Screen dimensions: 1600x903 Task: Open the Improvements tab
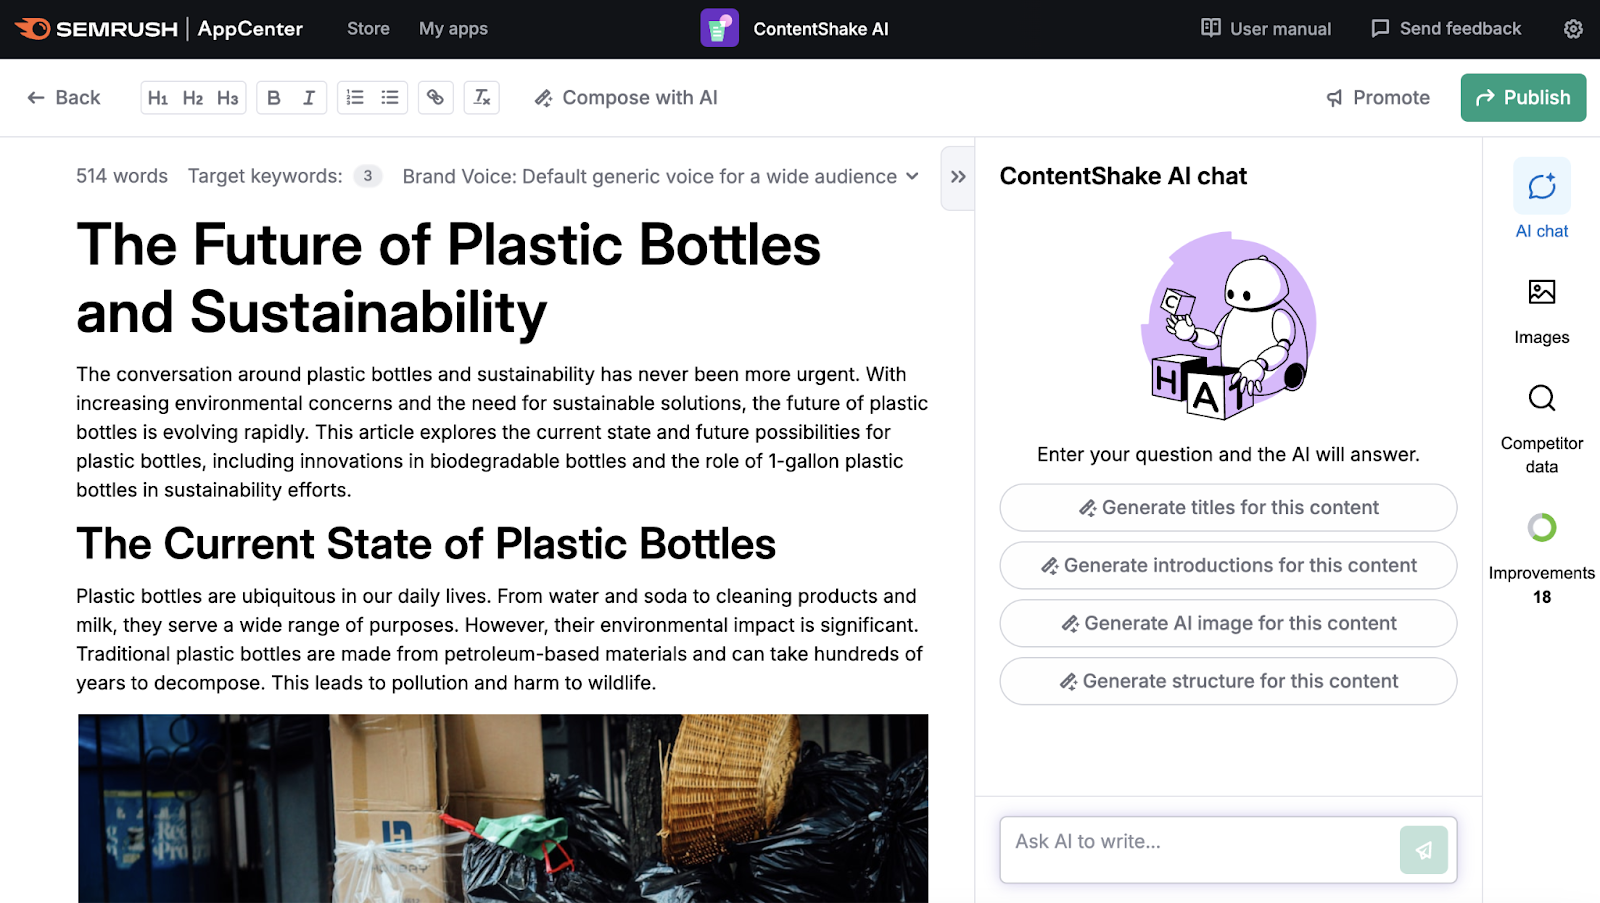pyautogui.click(x=1542, y=560)
